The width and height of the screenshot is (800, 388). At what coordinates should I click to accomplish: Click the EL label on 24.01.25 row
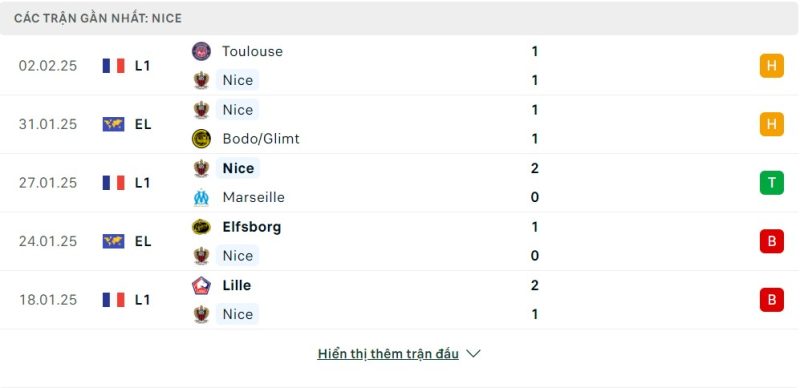[x=143, y=241]
